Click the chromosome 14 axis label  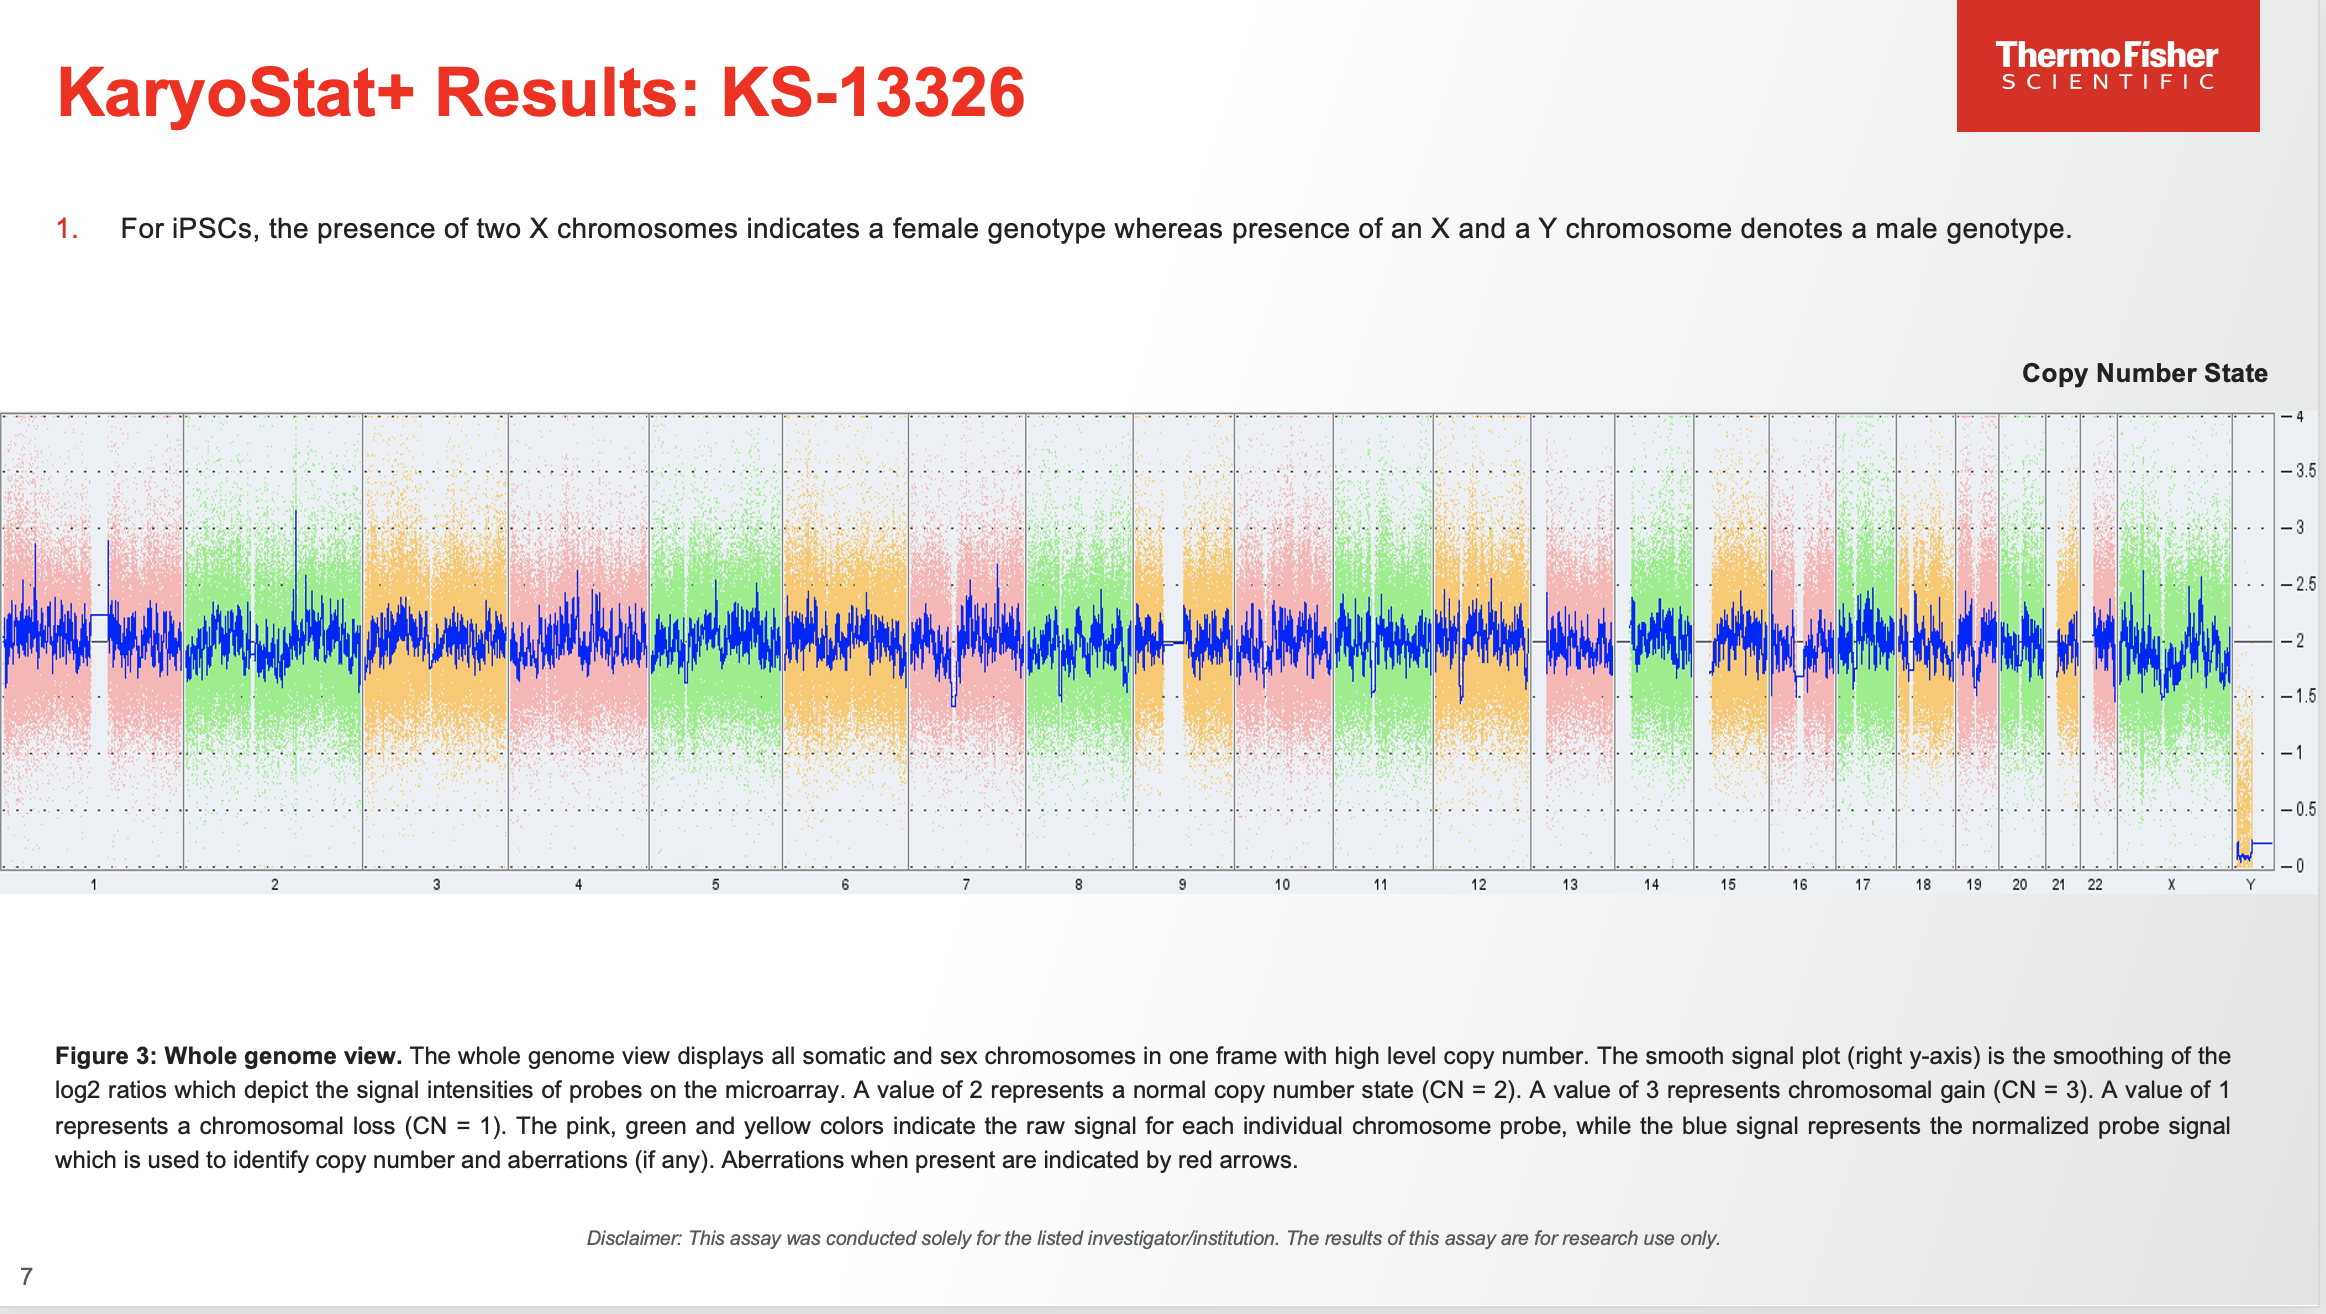[1652, 885]
